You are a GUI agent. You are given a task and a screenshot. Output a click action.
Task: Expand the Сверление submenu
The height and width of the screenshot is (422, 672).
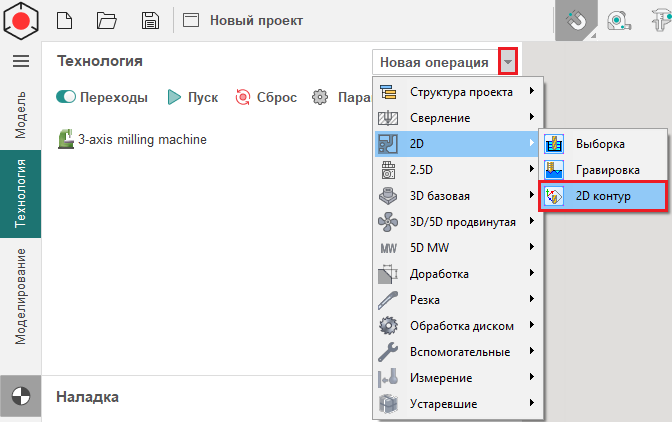[x=458, y=118]
